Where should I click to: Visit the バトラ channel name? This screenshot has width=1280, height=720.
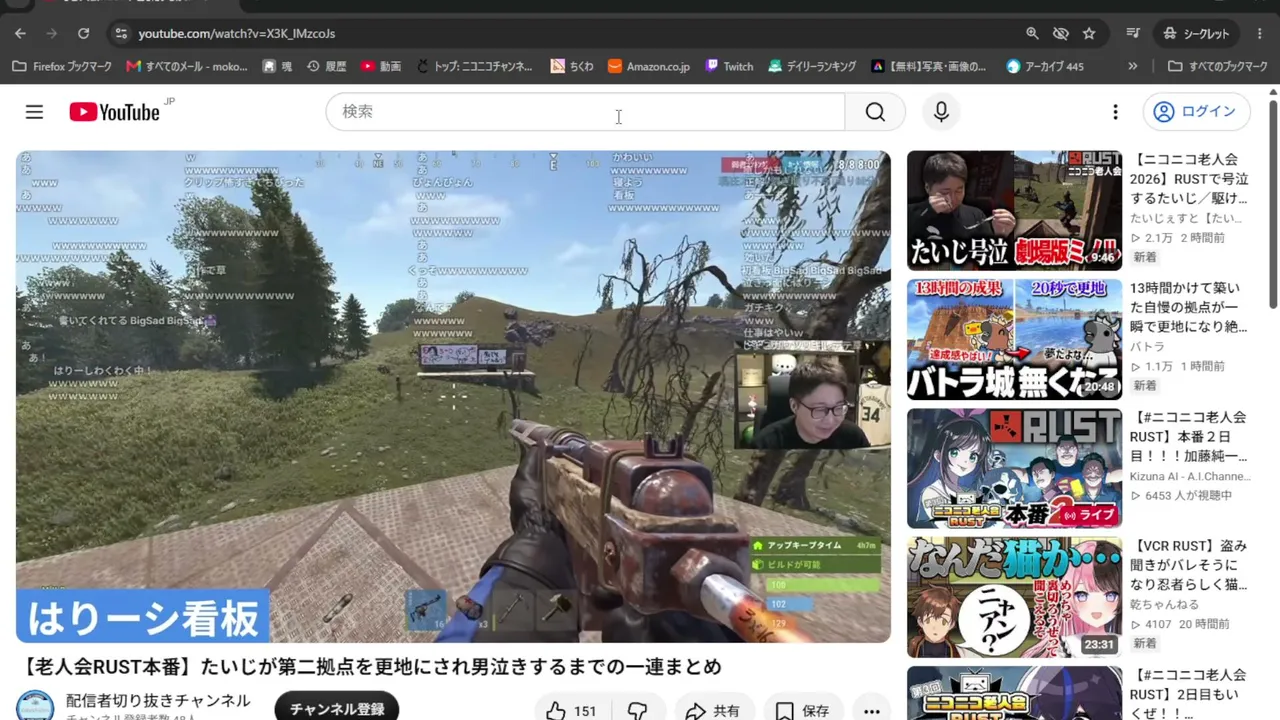(x=1147, y=347)
